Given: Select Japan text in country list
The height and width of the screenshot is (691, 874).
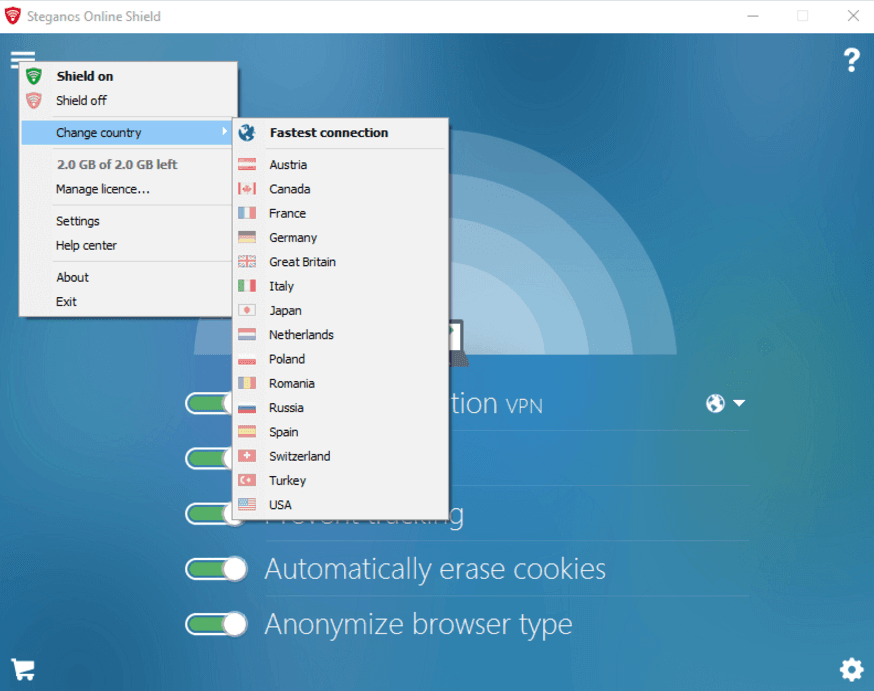Looking at the screenshot, I should click(x=285, y=310).
